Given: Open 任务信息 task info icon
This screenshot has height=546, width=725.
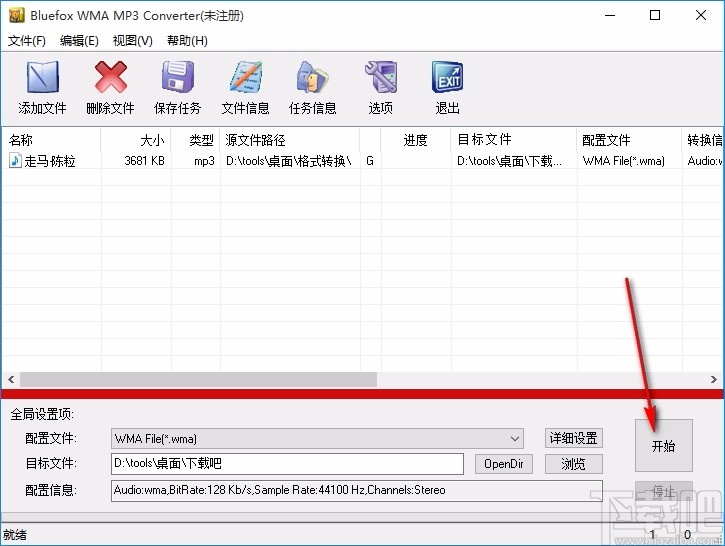Looking at the screenshot, I should (313, 77).
